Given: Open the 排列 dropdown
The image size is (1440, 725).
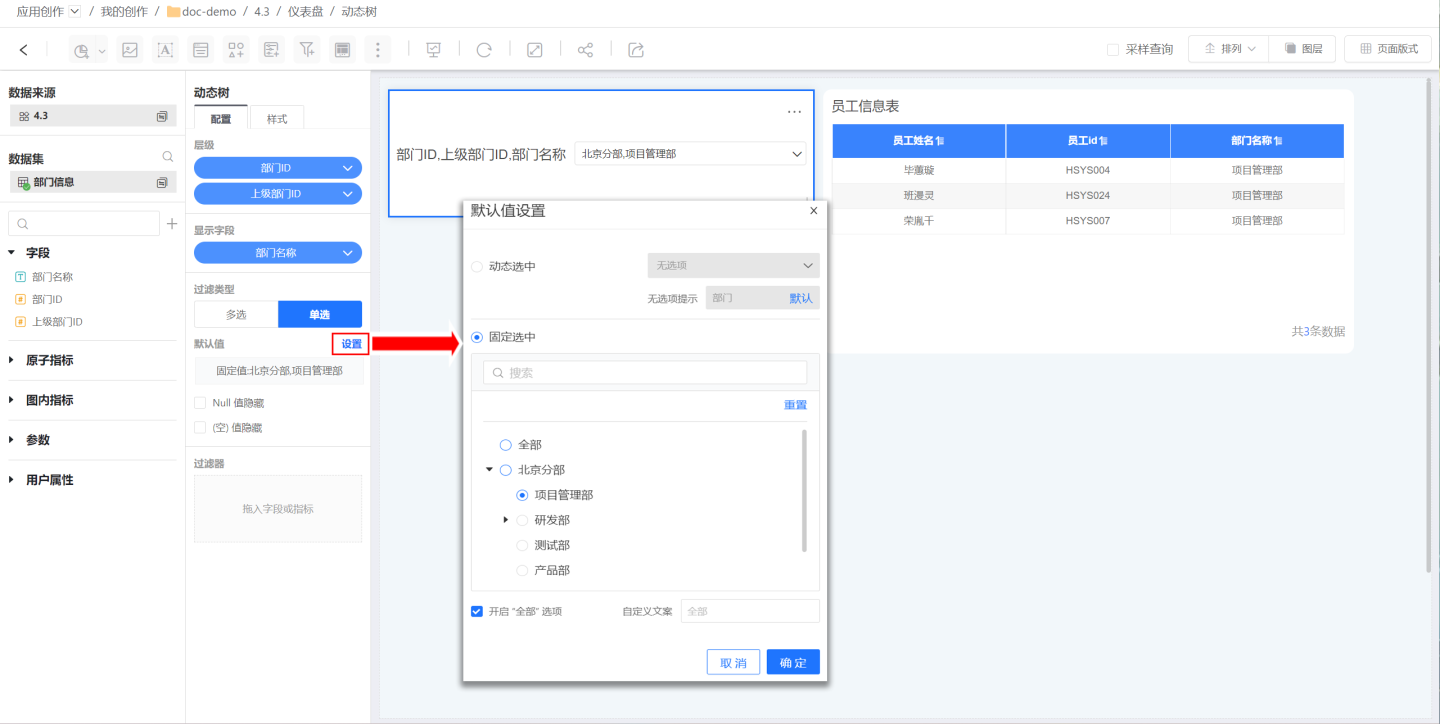Looking at the screenshot, I should coord(1228,49).
